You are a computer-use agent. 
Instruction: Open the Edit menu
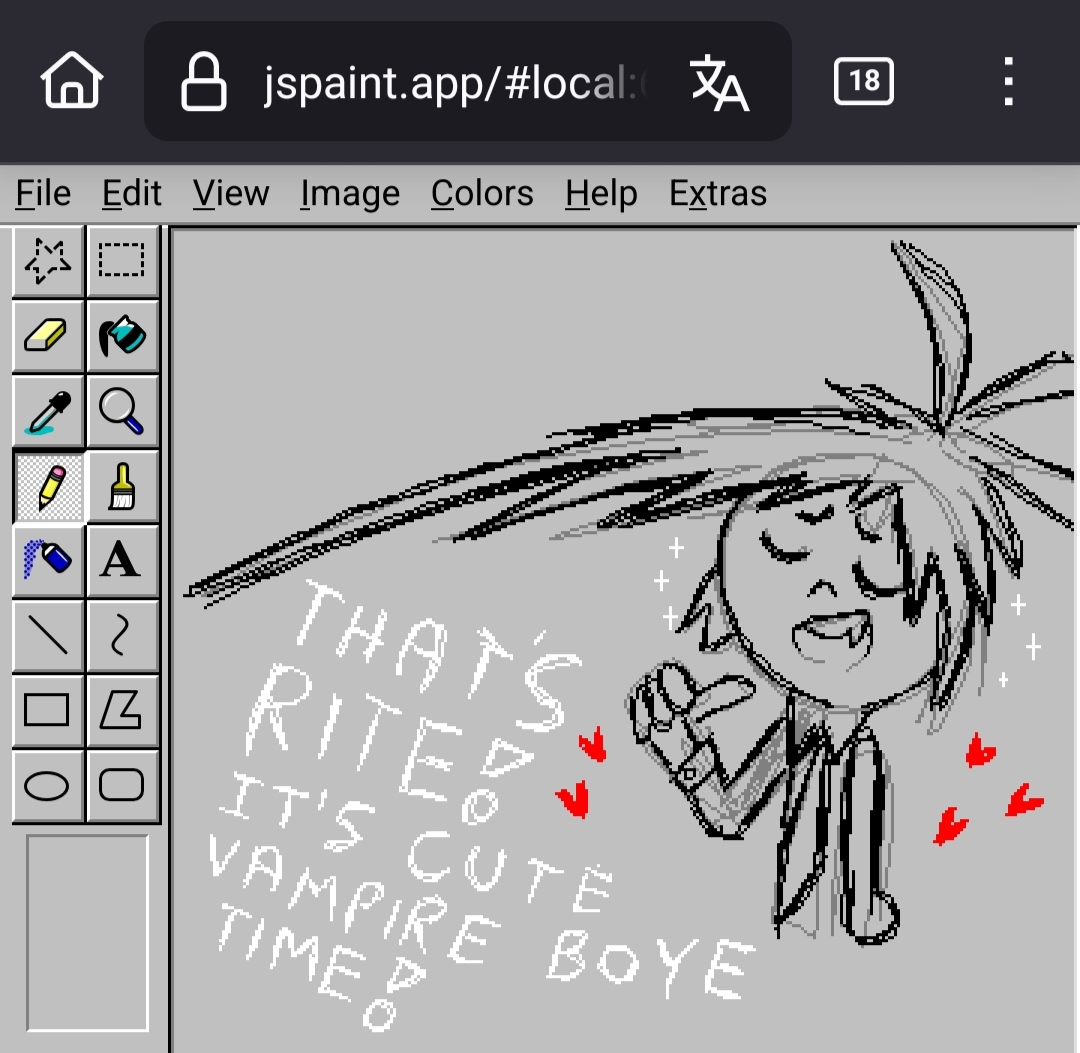pos(132,193)
